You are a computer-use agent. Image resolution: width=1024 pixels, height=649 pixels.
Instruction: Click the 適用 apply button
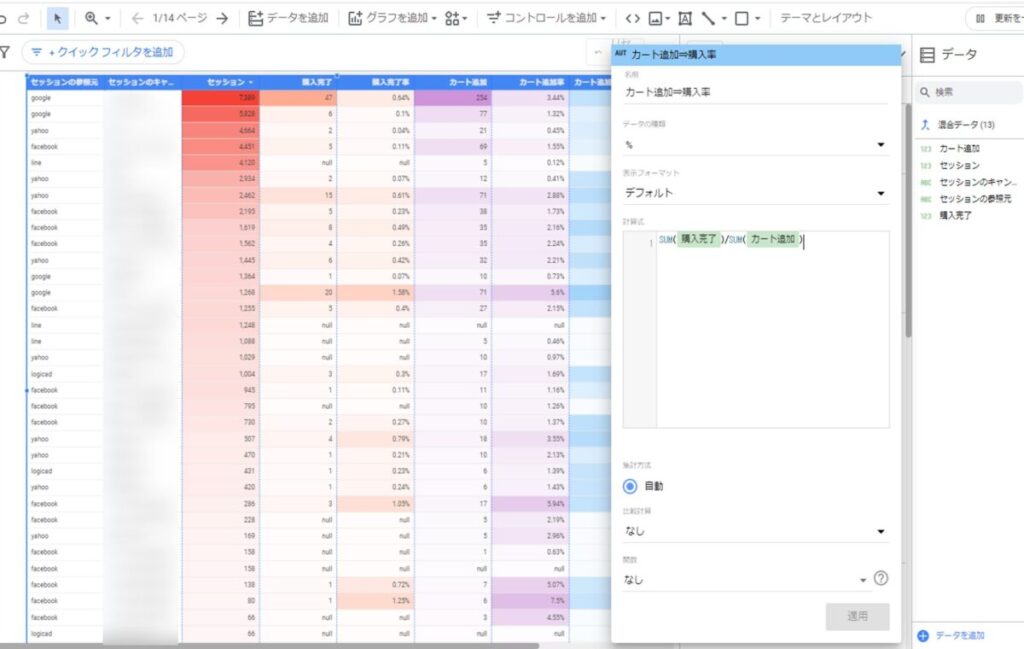coord(857,616)
